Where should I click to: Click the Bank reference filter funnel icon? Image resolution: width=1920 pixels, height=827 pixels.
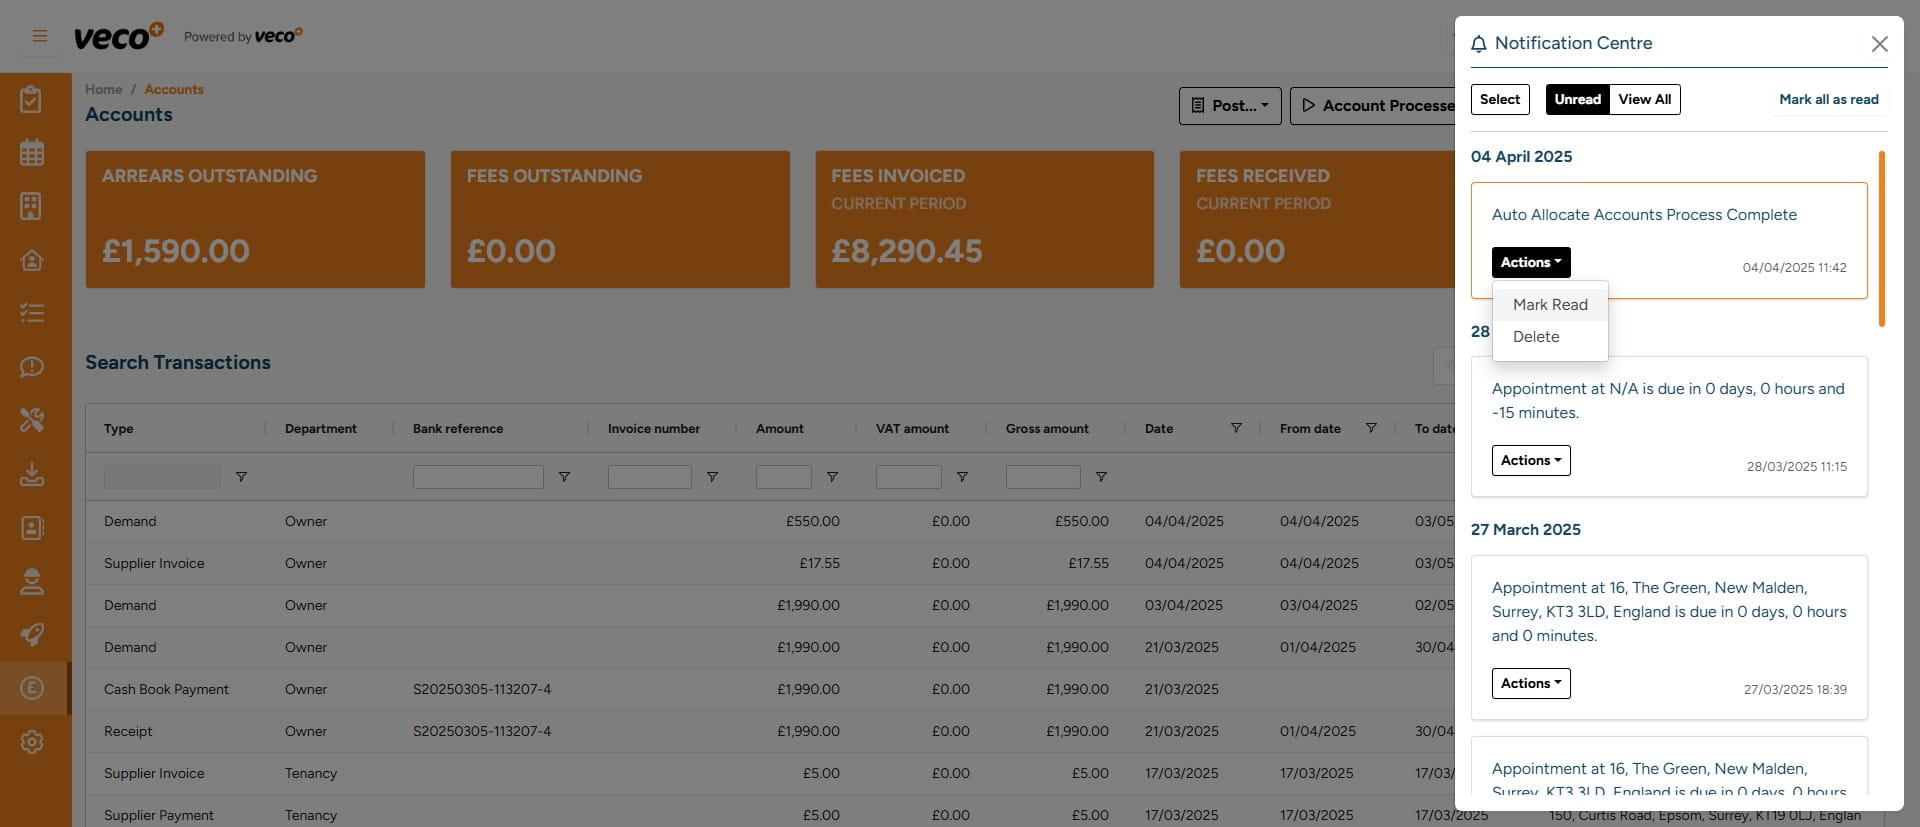tap(564, 477)
